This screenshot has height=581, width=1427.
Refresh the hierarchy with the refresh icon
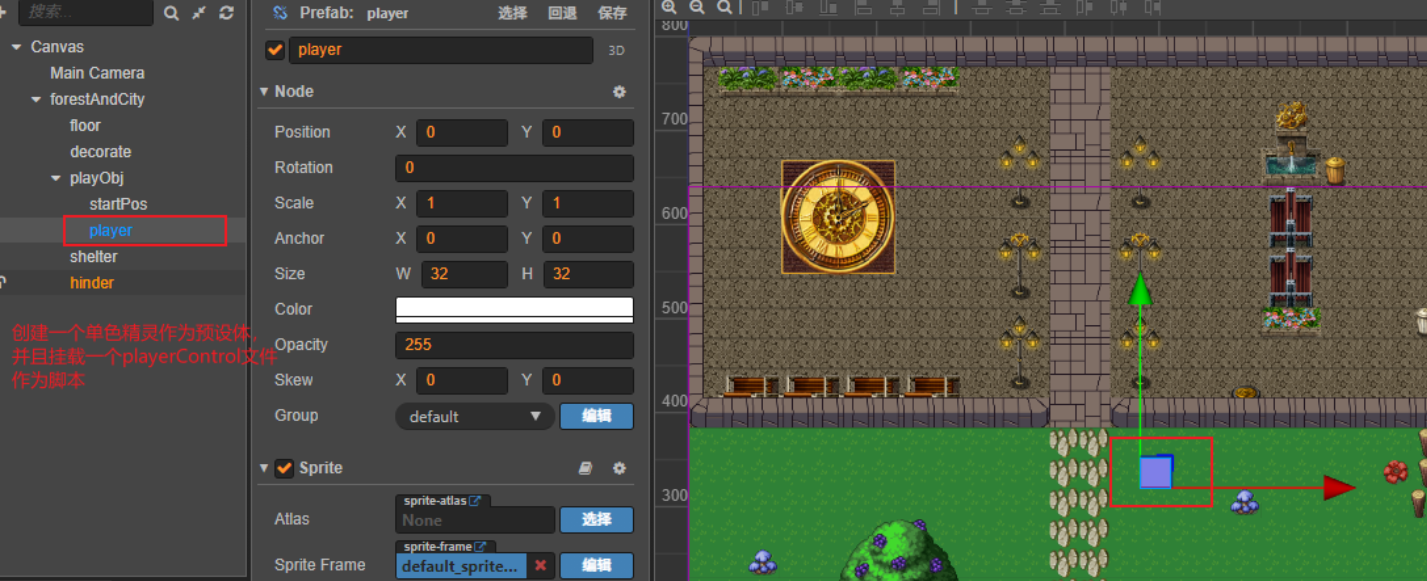point(226,12)
